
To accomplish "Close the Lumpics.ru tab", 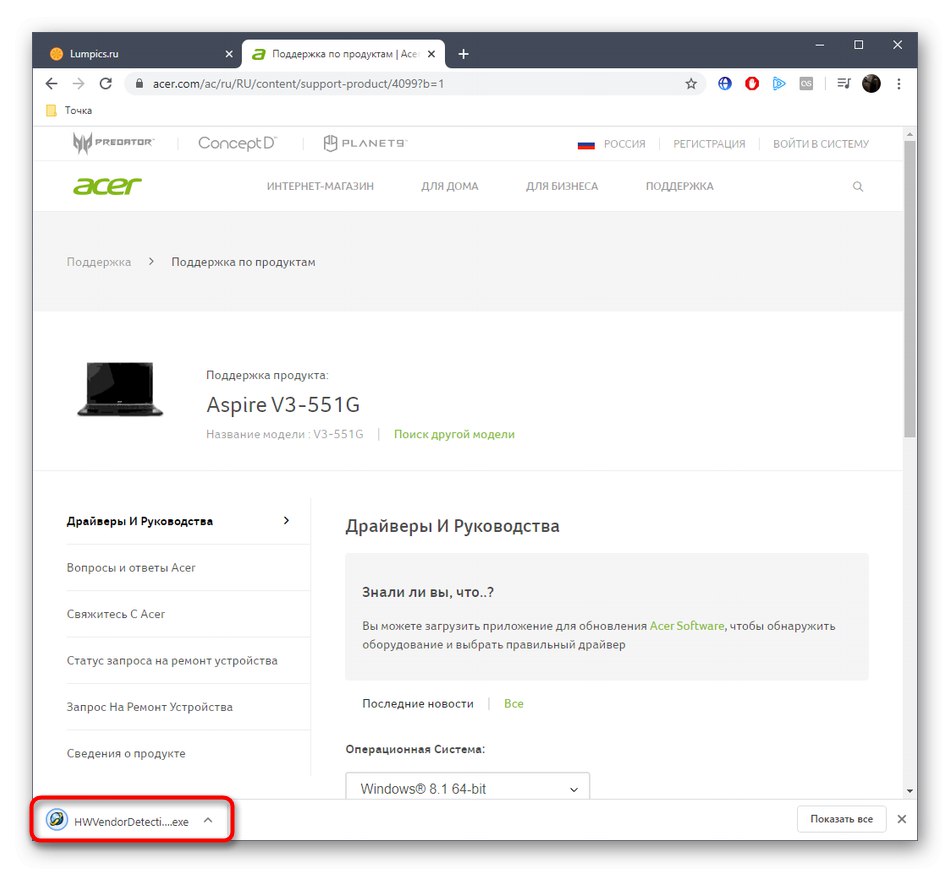I will [229, 54].
